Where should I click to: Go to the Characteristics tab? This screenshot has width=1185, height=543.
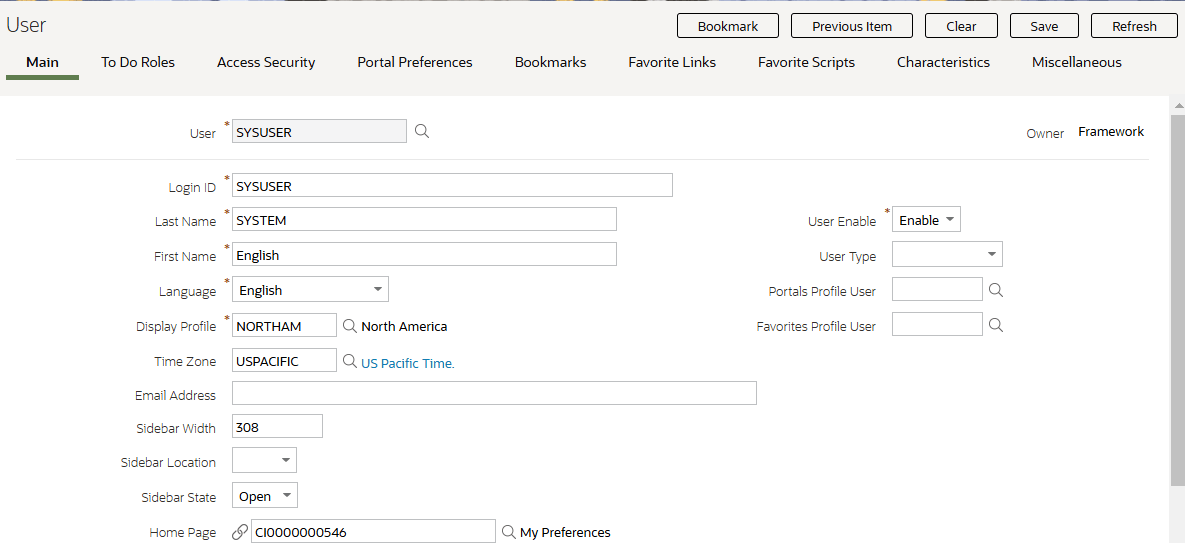[x=943, y=63]
